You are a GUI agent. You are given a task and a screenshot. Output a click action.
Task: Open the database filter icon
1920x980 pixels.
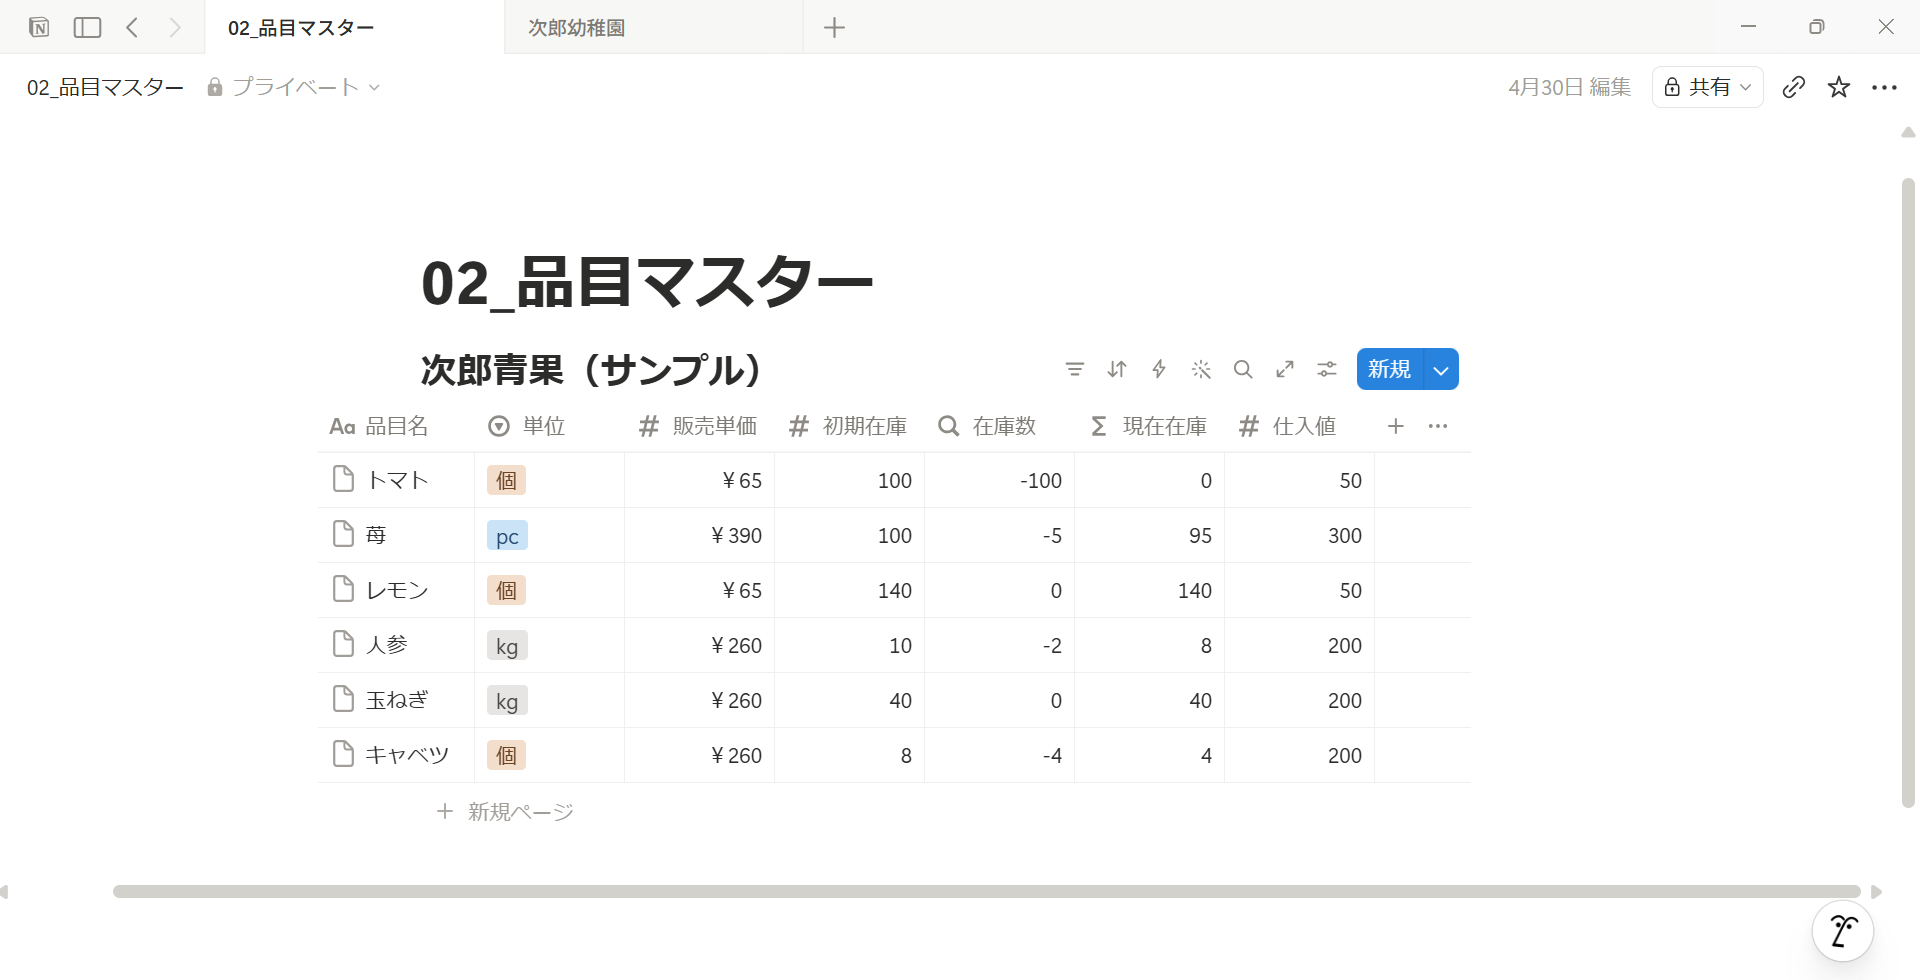(x=1075, y=369)
